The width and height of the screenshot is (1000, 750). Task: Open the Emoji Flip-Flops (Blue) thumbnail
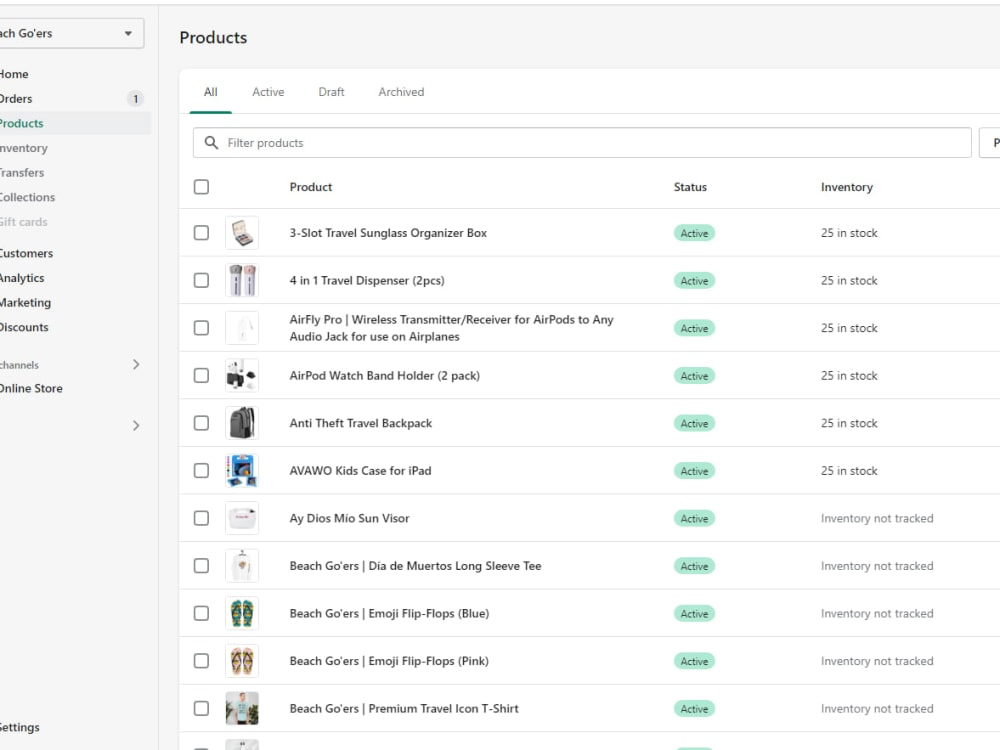tap(242, 614)
